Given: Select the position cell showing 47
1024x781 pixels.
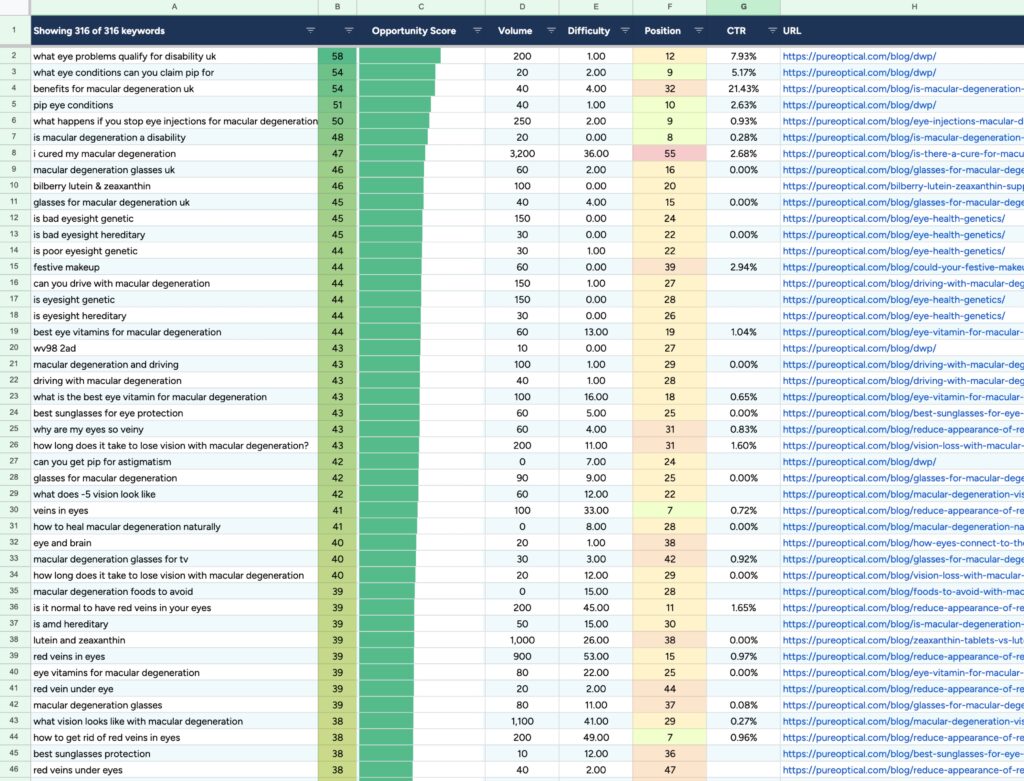Looking at the screenshot, I should point(670,770).
